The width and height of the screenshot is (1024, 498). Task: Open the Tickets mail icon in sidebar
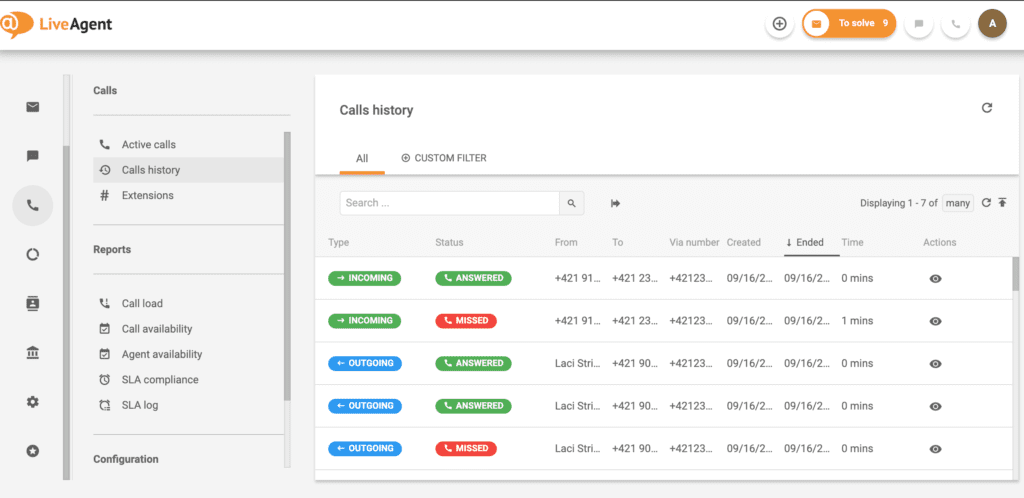(33, 107)
